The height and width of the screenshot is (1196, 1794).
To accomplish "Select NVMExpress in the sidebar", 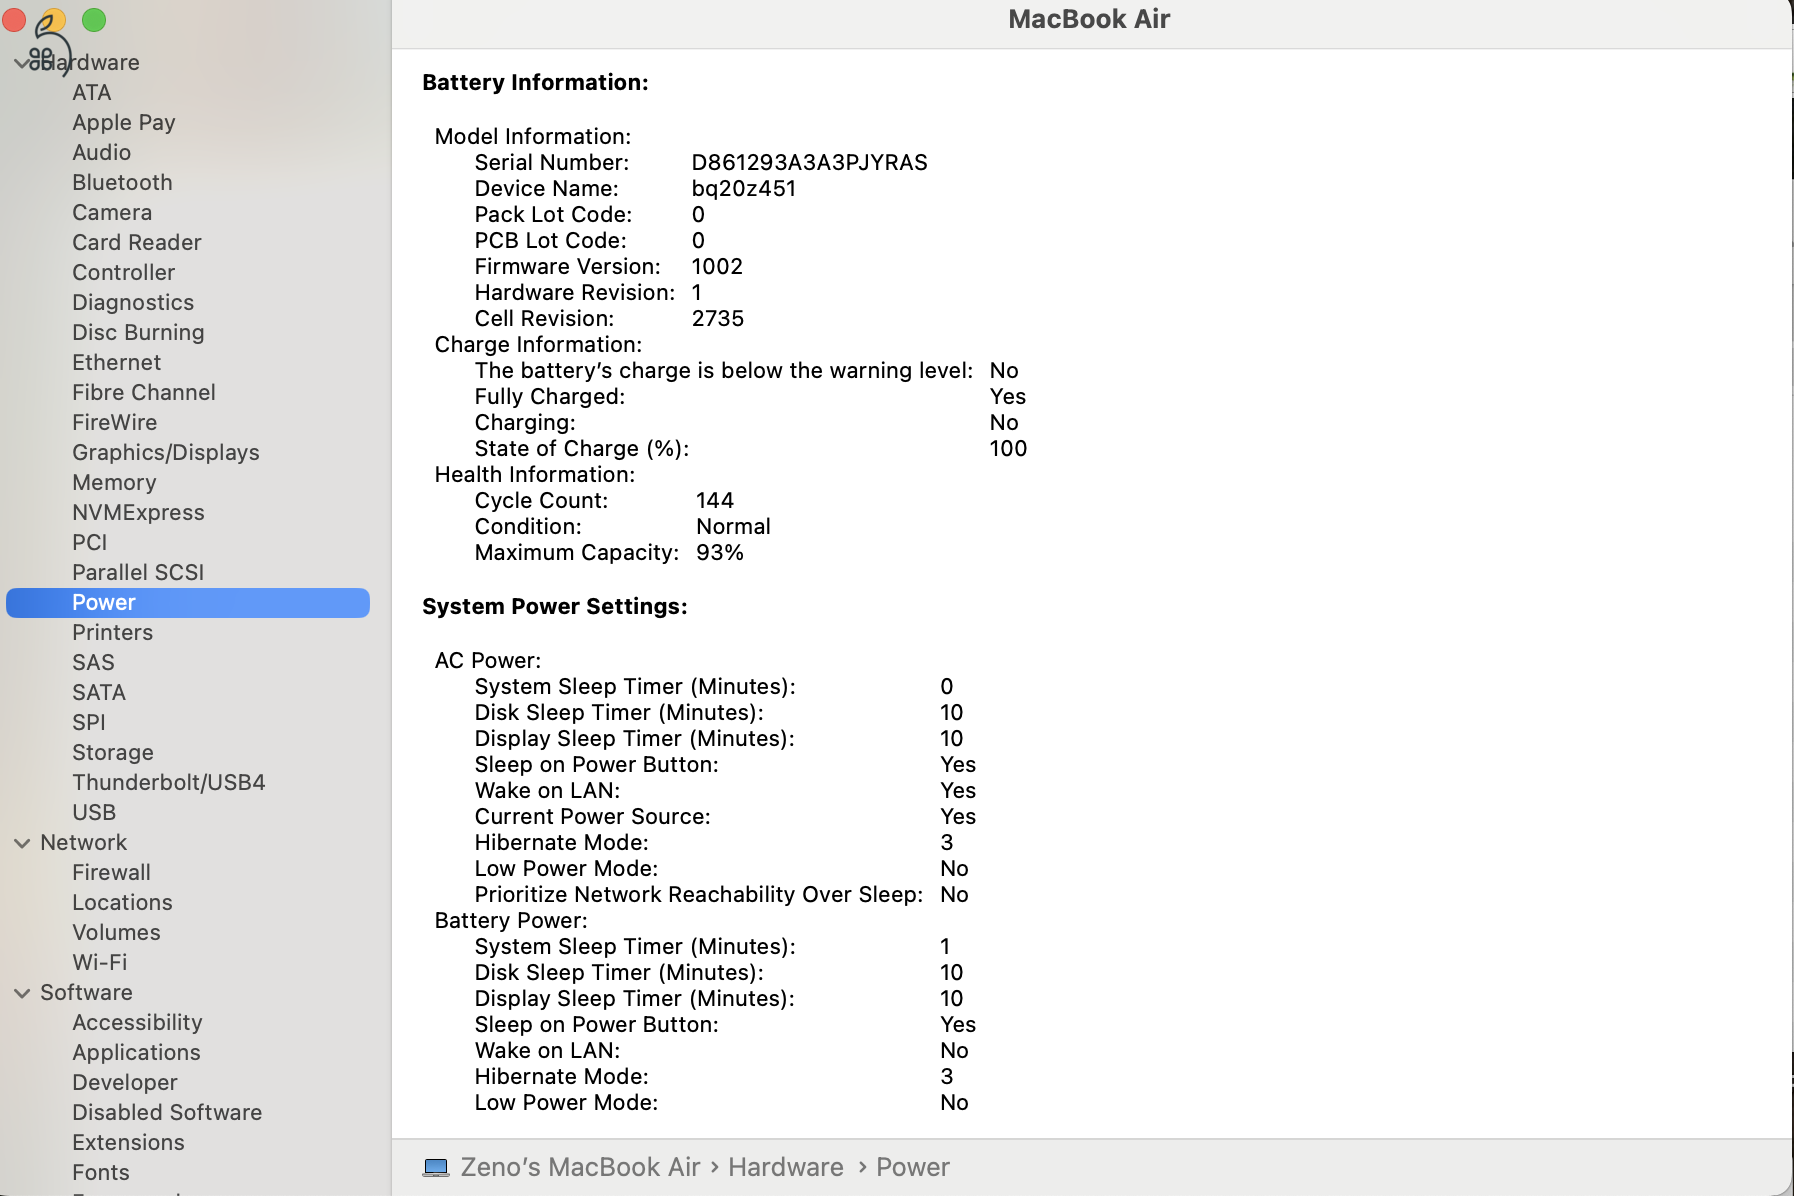I will [x=138, y=512].
